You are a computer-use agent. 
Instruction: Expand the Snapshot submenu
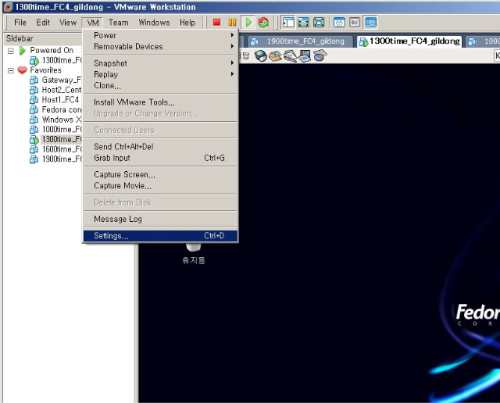click(x=160, y=63)
